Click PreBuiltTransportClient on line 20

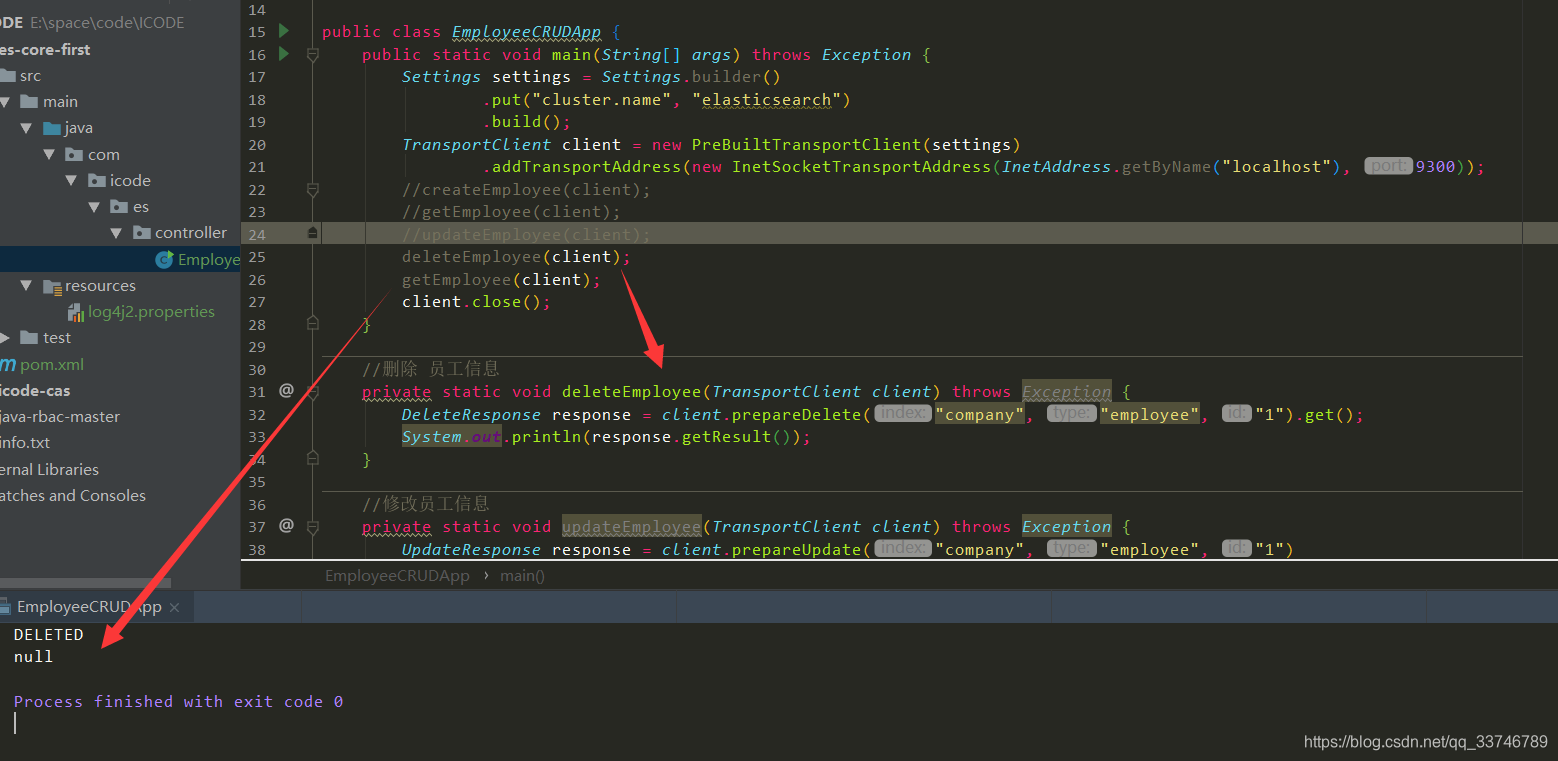tap(806, 145)
